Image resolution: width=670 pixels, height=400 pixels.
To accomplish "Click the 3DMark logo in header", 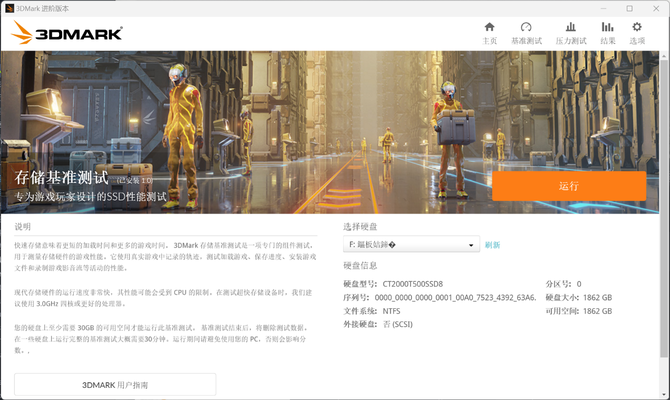I will [x=67, y=33].
